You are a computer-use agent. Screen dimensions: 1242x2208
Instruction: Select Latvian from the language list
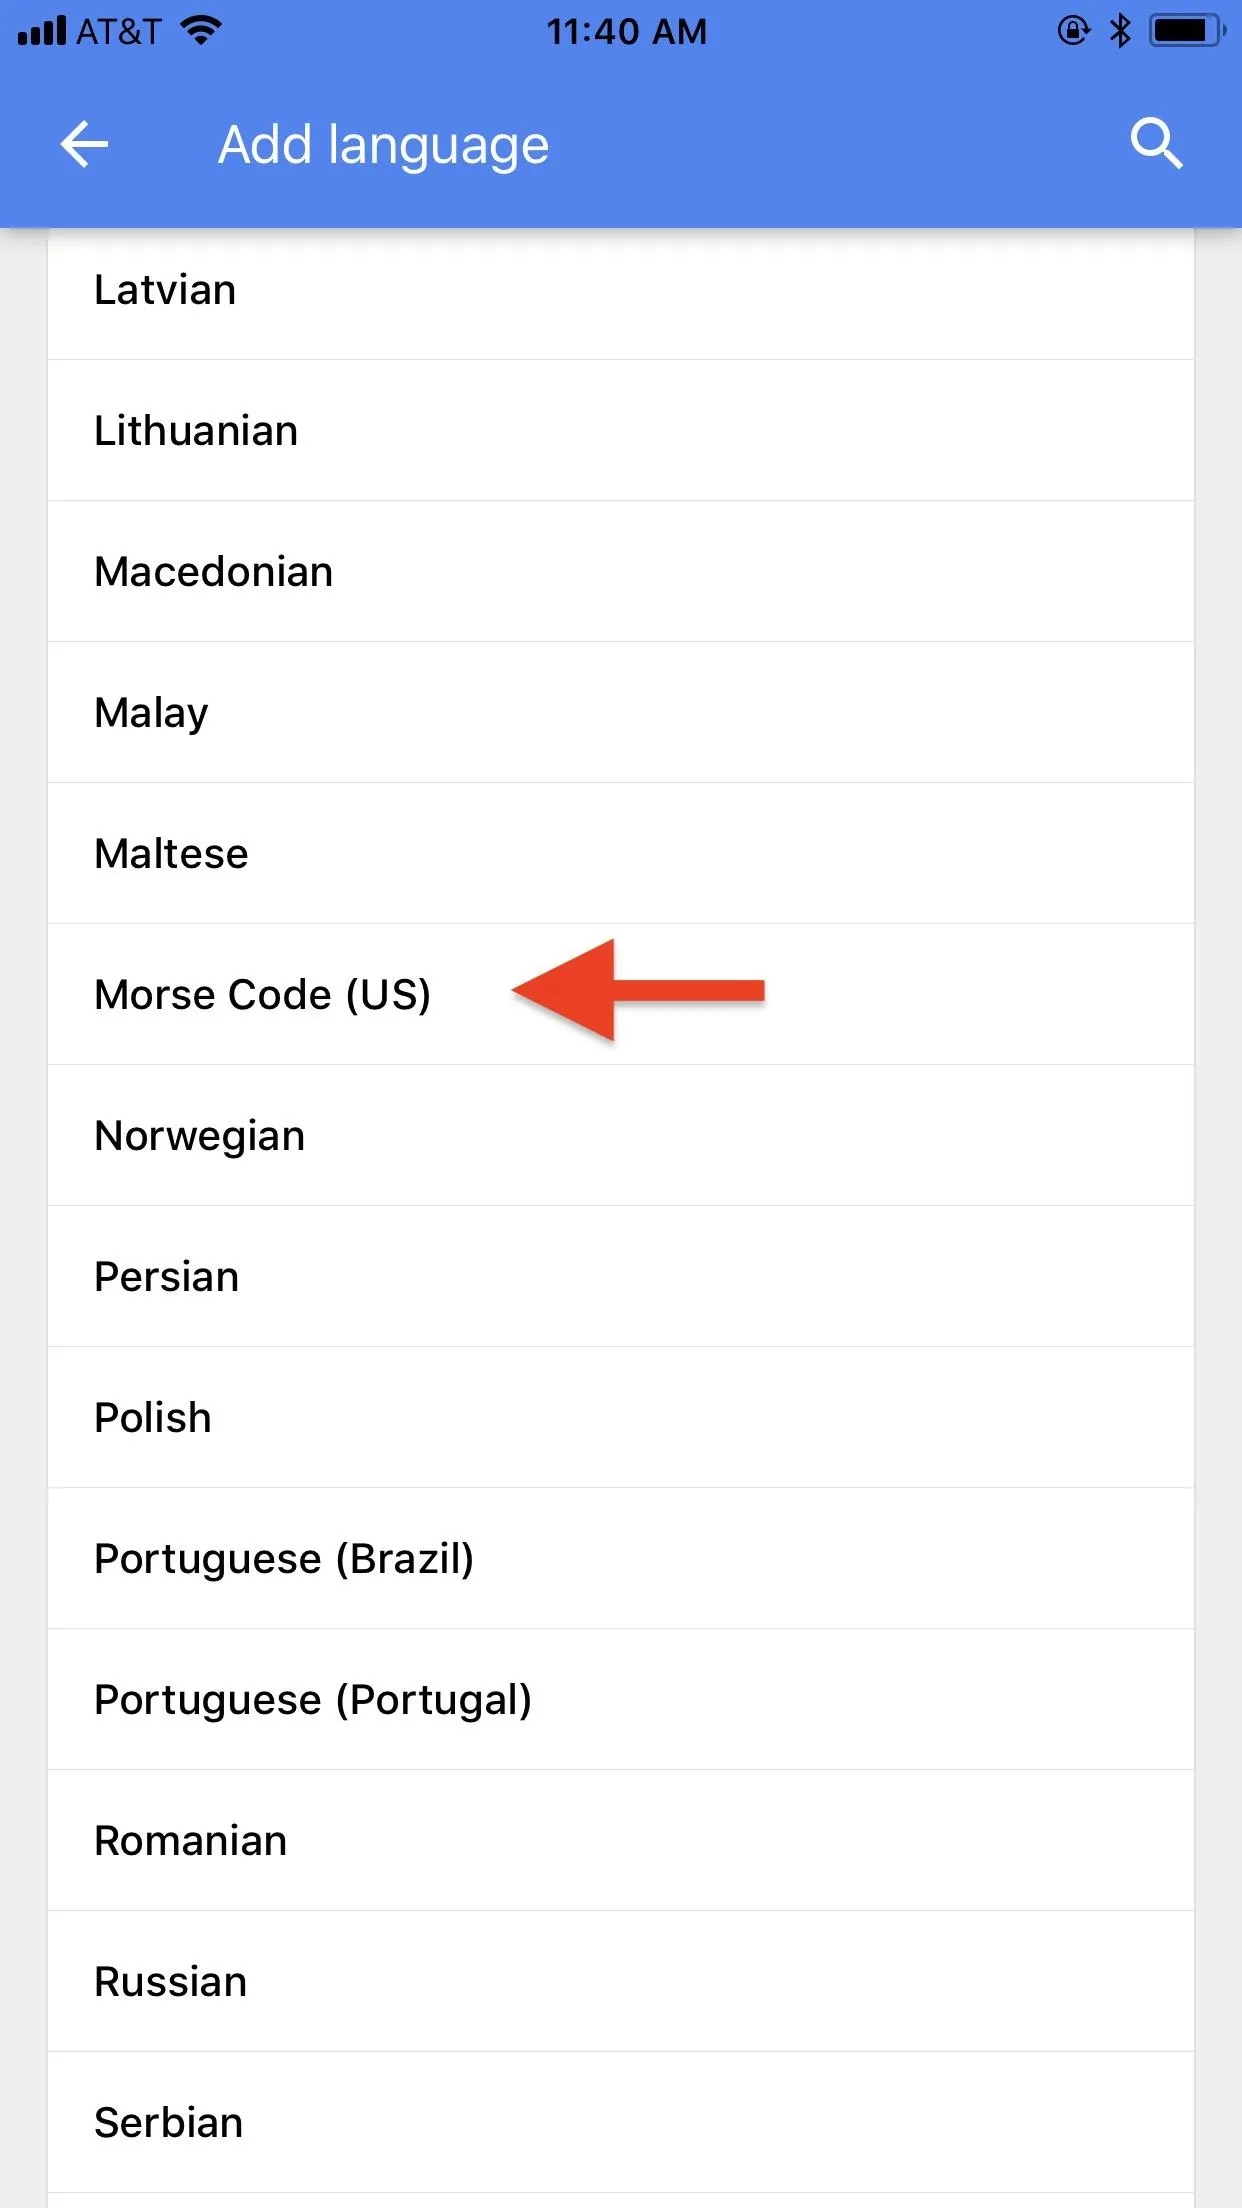pyautogui.click(x=621, y=290)
